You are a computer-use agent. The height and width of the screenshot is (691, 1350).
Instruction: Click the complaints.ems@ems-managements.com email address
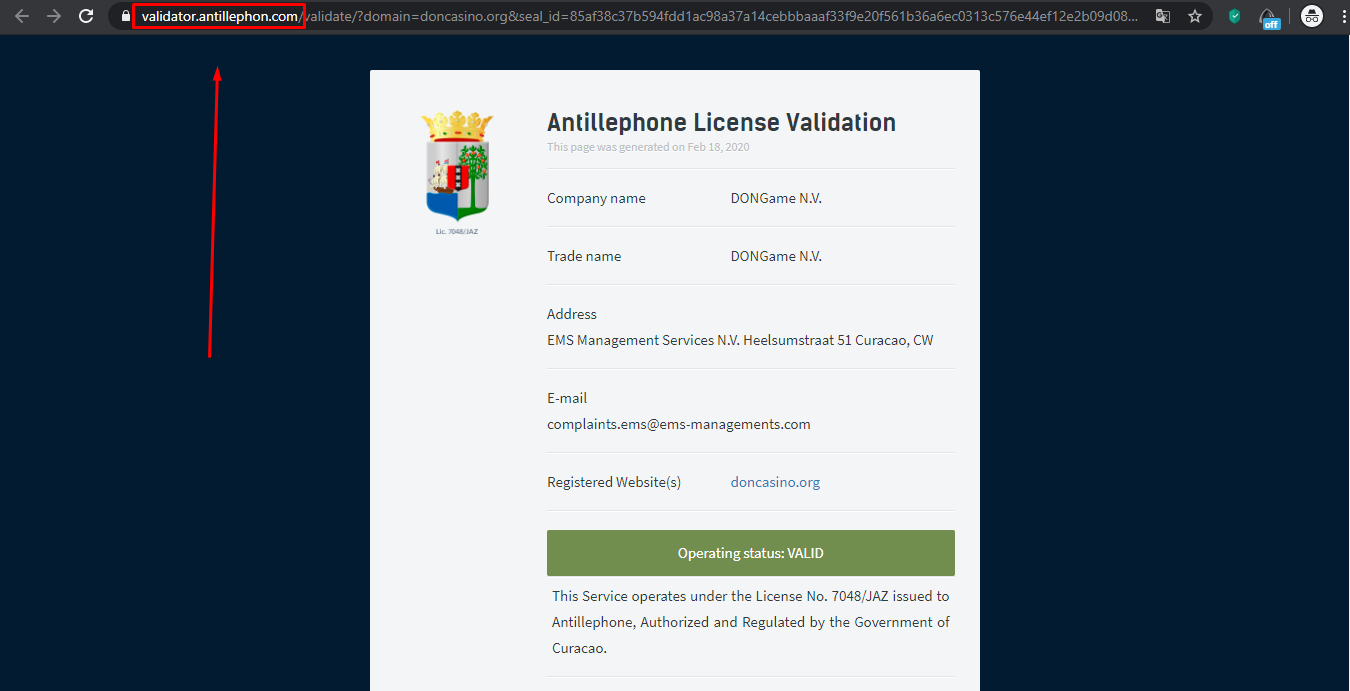click(x=678, y=424)
